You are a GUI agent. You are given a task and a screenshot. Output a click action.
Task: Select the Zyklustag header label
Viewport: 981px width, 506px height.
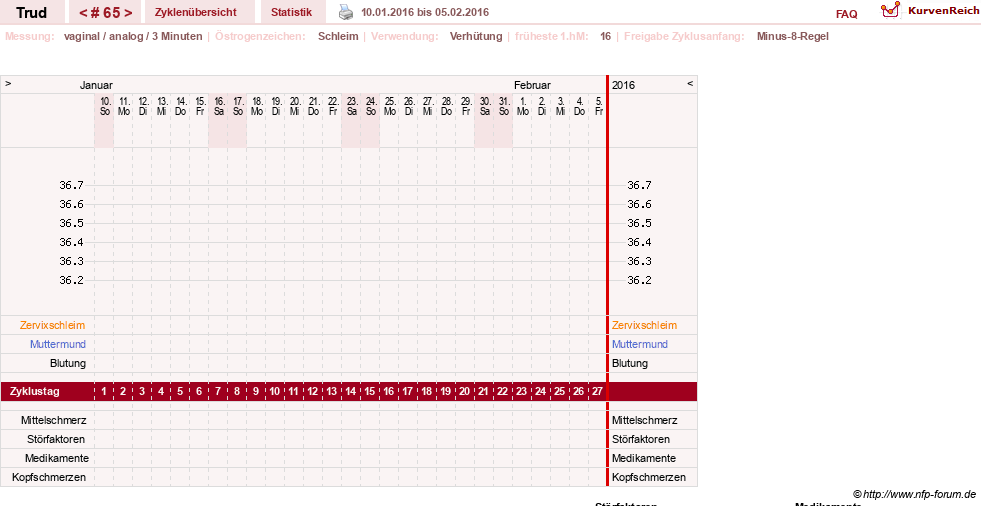pos(35,392)
